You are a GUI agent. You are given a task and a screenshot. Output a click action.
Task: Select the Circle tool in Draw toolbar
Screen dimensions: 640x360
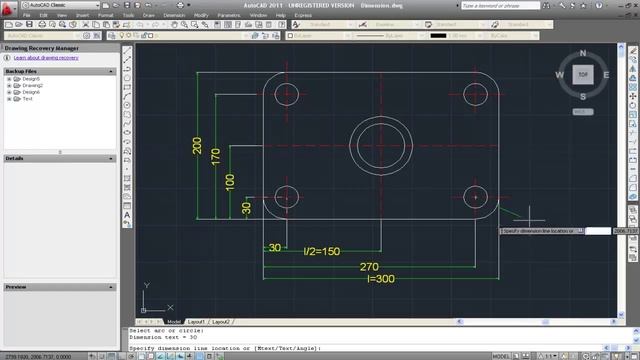click(x=127, y=105)
